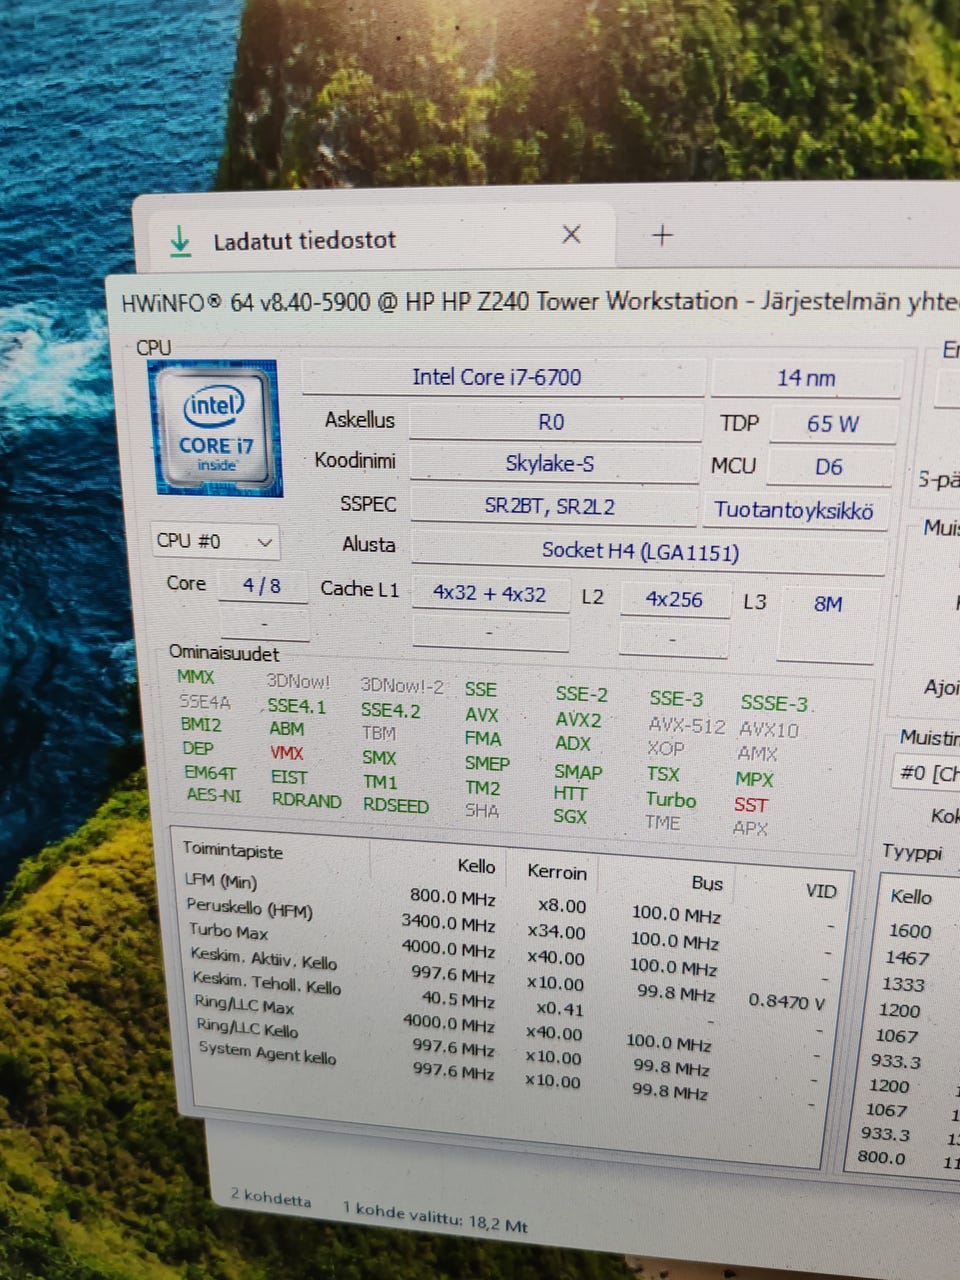This screenshot has width=960, height=1280.
Task: Click the HTT feature label
Action: coord(570,792)
